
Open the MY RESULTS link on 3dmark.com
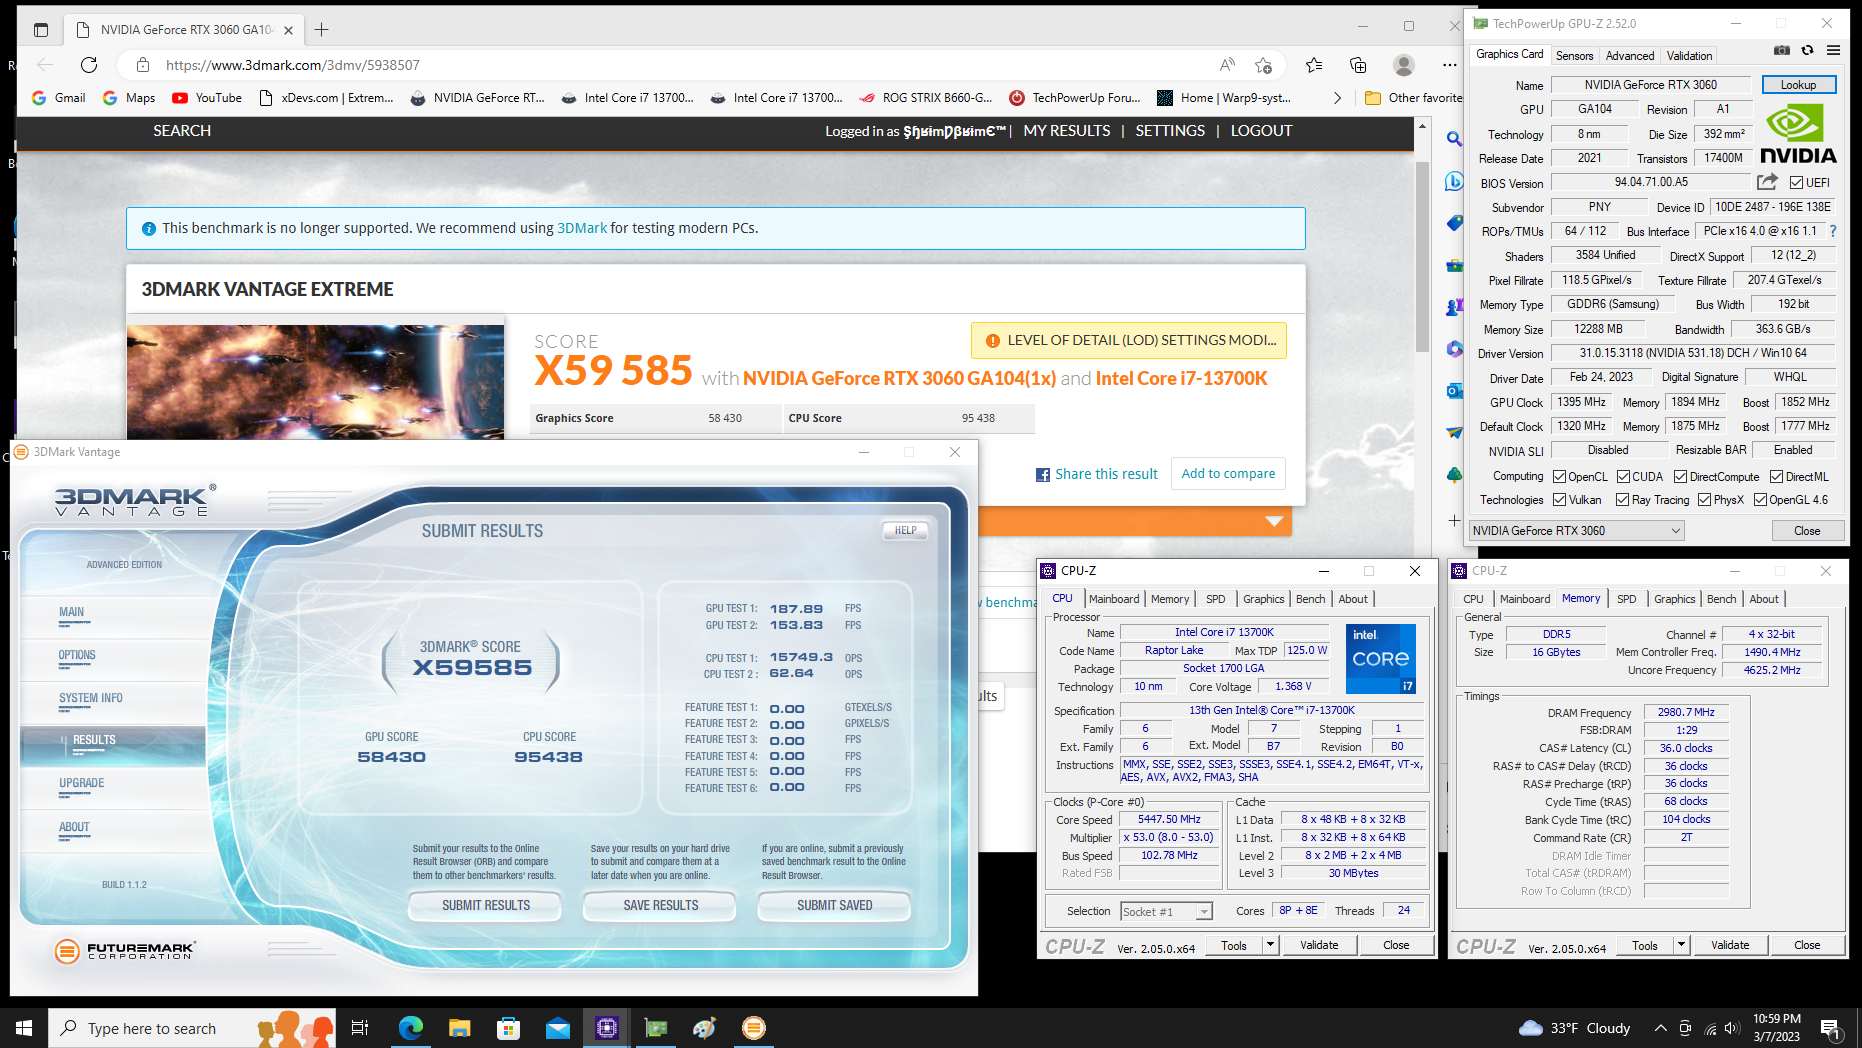[1066, 131]
